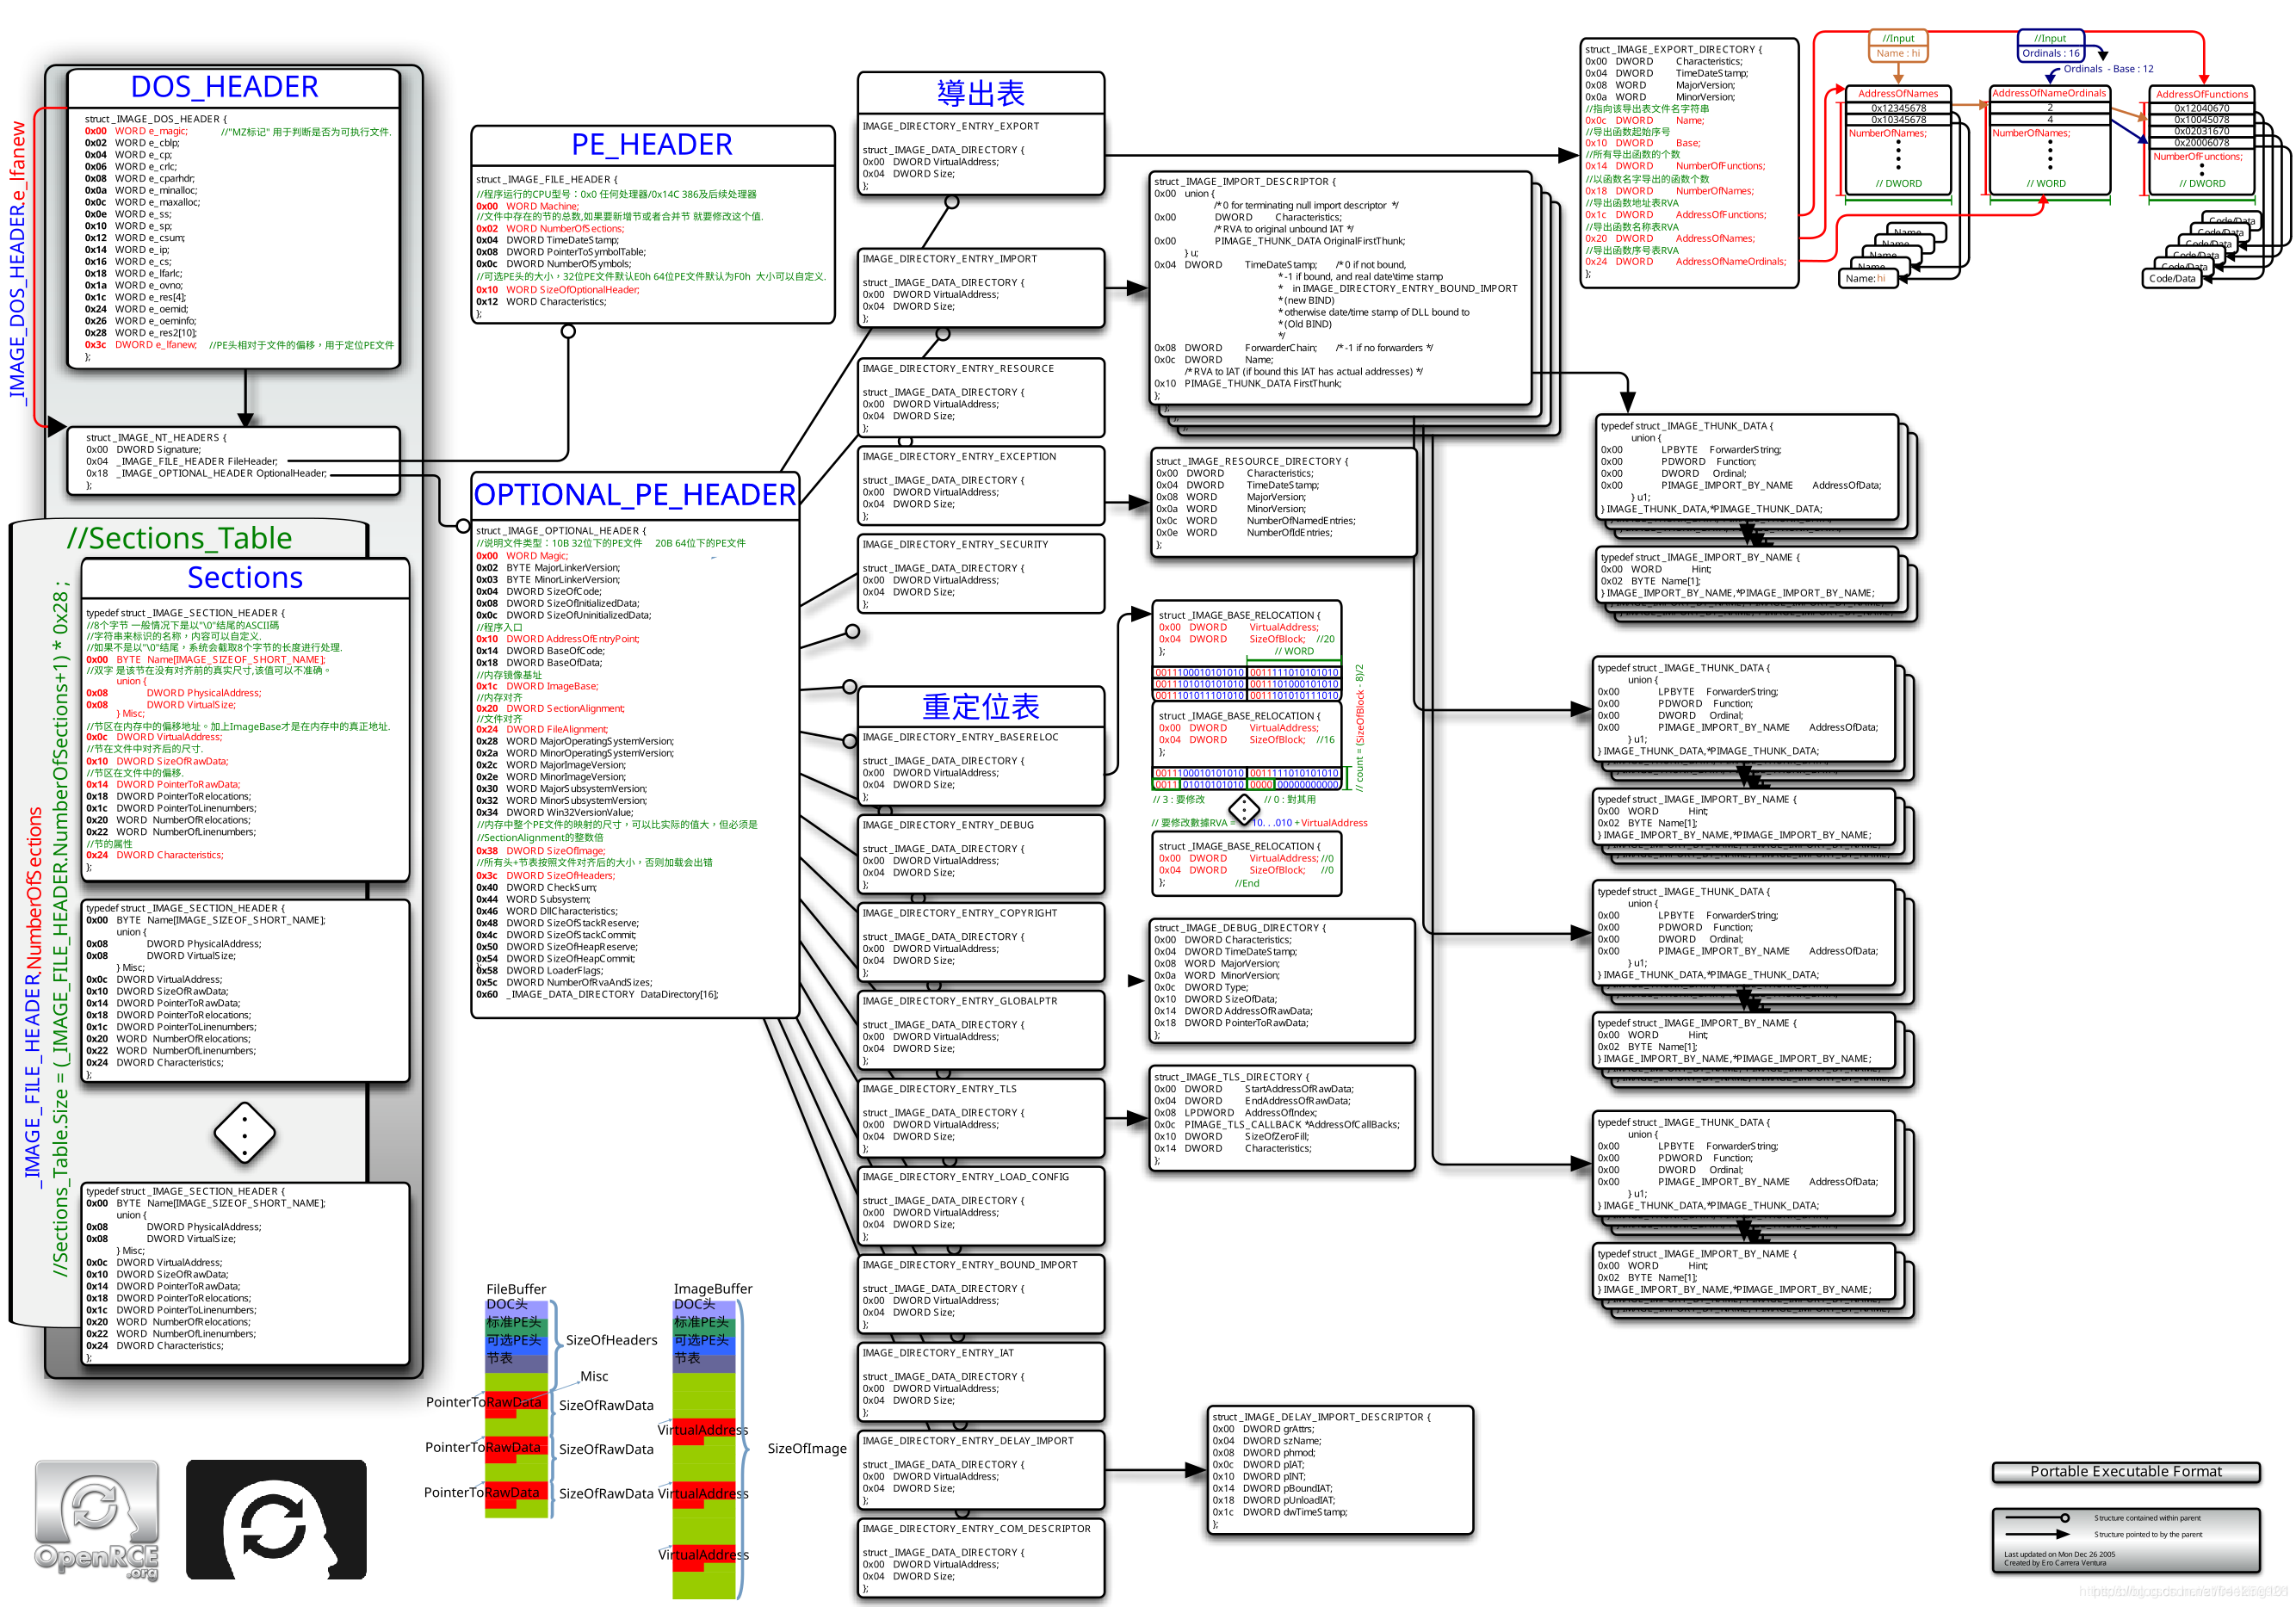Click the circle connector under PE_HEADER box
This screenshot has height=1607, width=2296.
(568, 331)
